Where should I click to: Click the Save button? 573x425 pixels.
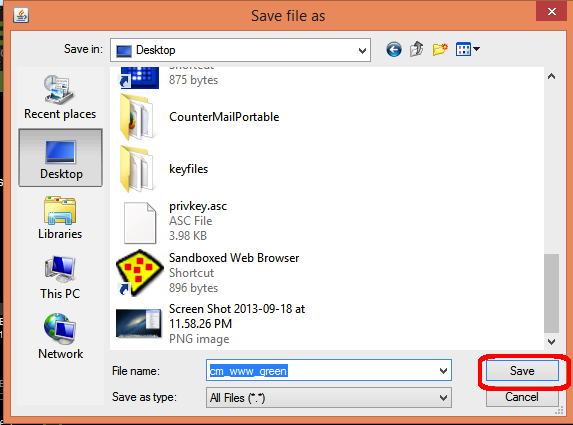tap(522, 371)
